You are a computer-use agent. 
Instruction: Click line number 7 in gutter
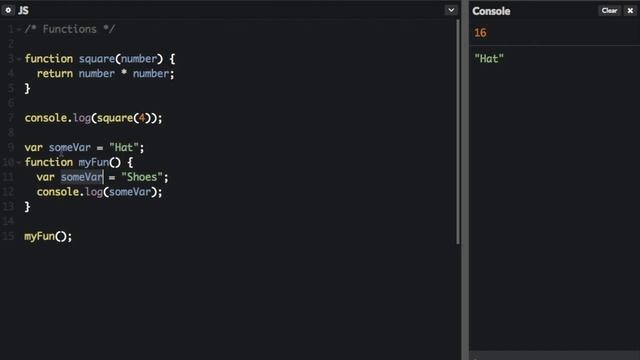11,118
